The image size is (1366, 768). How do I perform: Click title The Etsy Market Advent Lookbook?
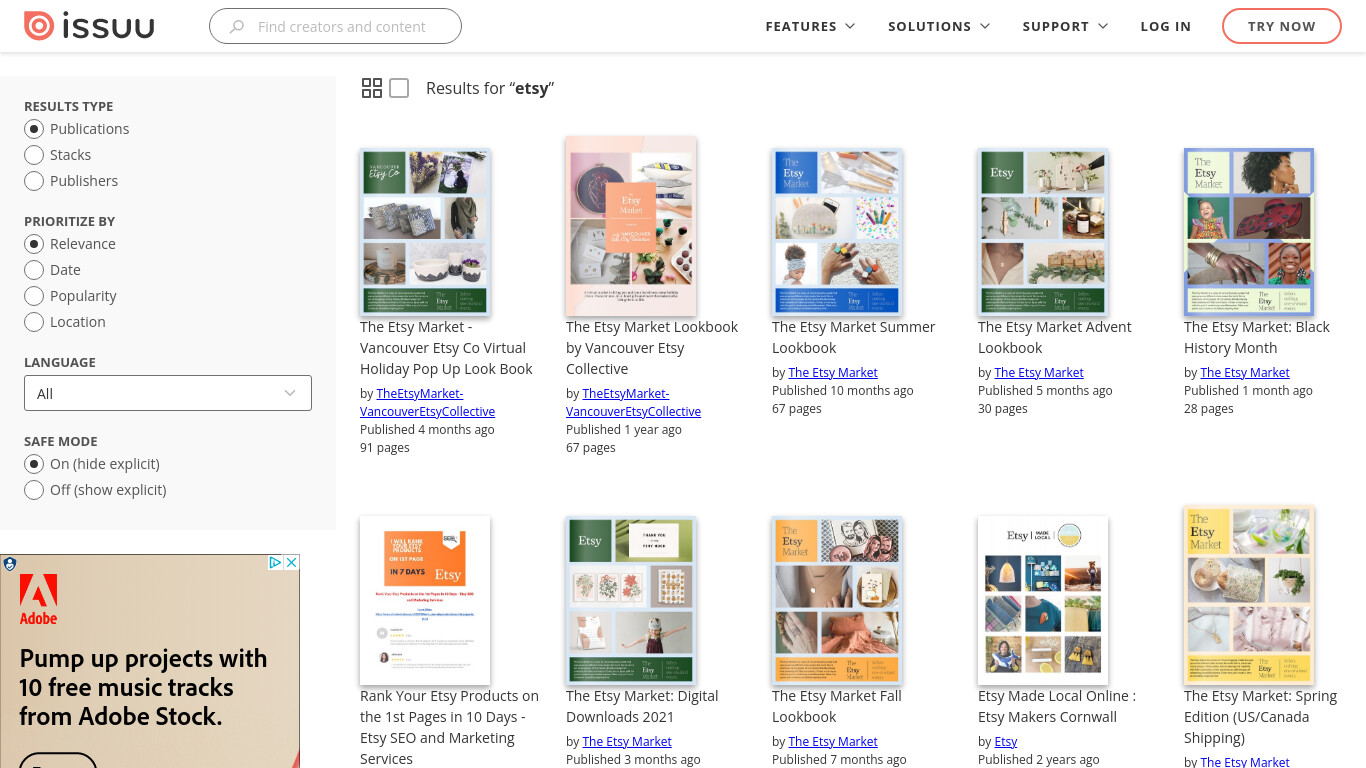click(1055, 338)
